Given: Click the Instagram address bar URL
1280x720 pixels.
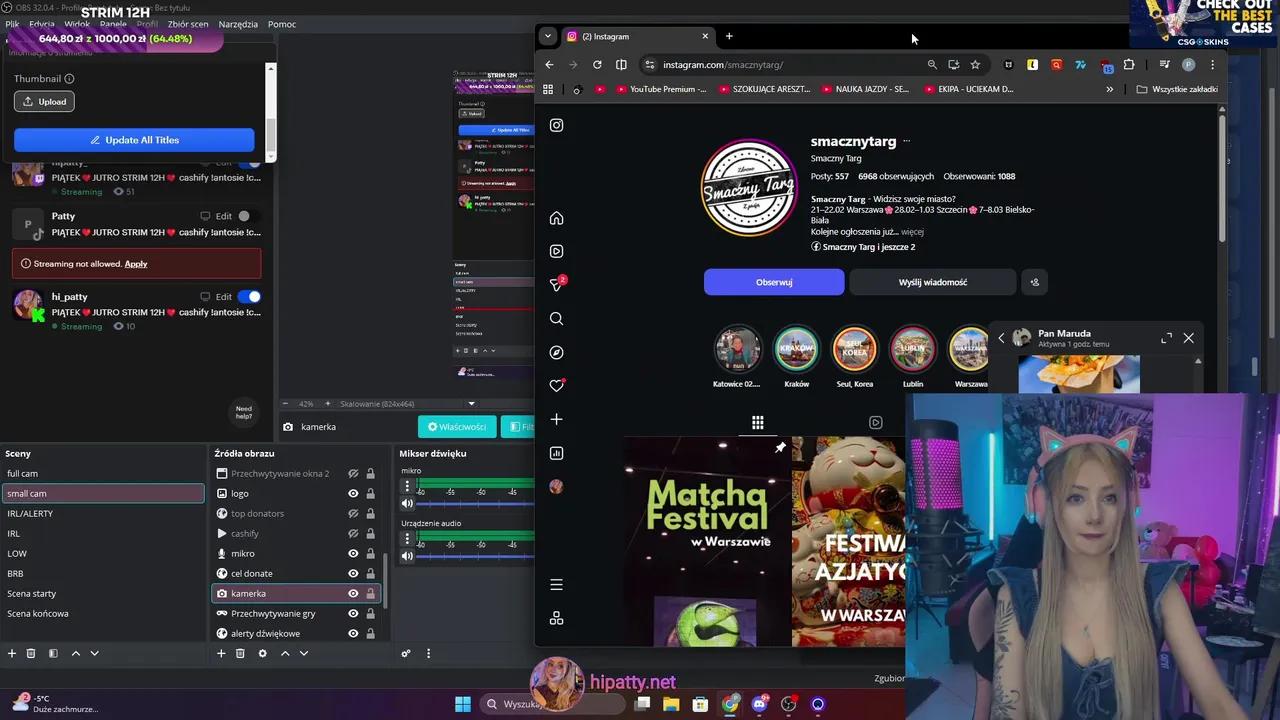Looking at the screenshot, I should (723, 64).
